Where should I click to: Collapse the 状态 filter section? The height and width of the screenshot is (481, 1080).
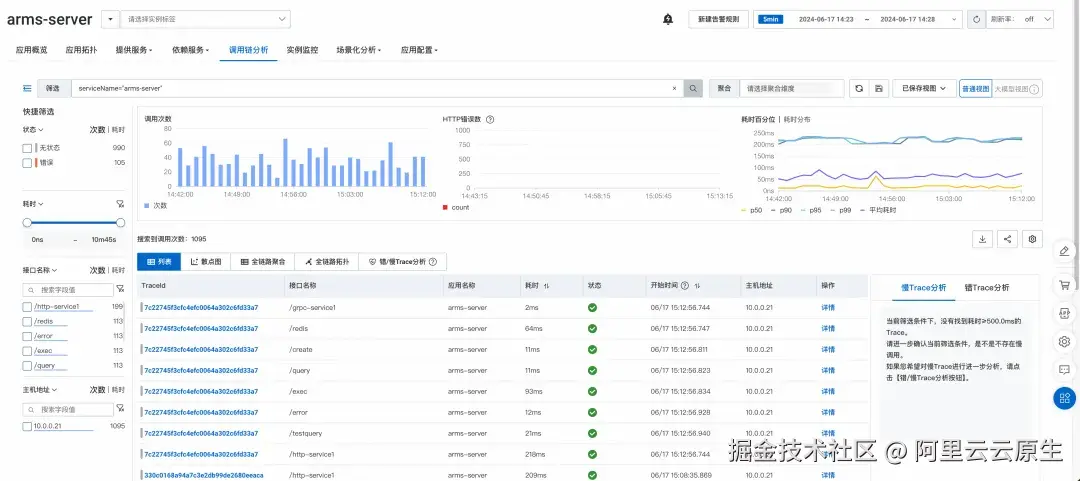pyautogui.click(x=33, y=130)
